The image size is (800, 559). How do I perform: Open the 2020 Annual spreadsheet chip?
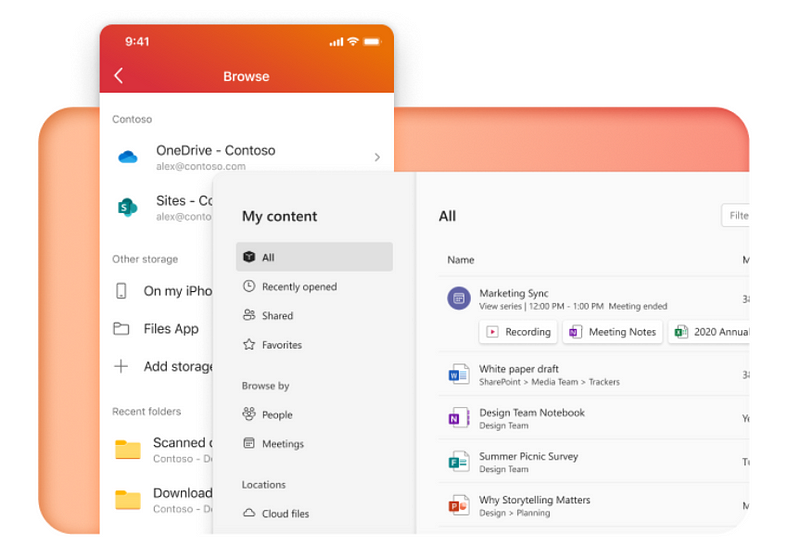[709, 332]
